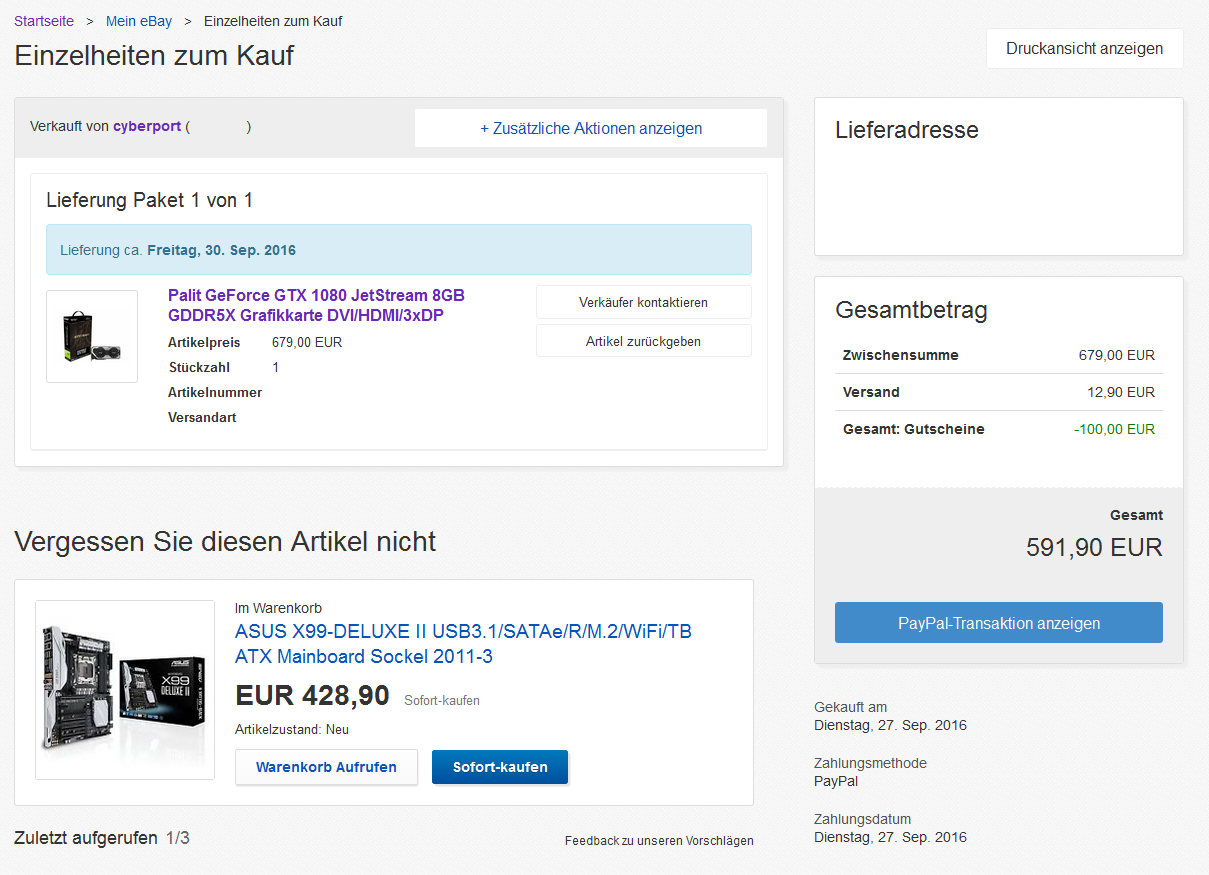This screenshot has width=1209, height=875.
Task: Open the Startseite breadcrumb link
Action: click(x=44, y=21)
